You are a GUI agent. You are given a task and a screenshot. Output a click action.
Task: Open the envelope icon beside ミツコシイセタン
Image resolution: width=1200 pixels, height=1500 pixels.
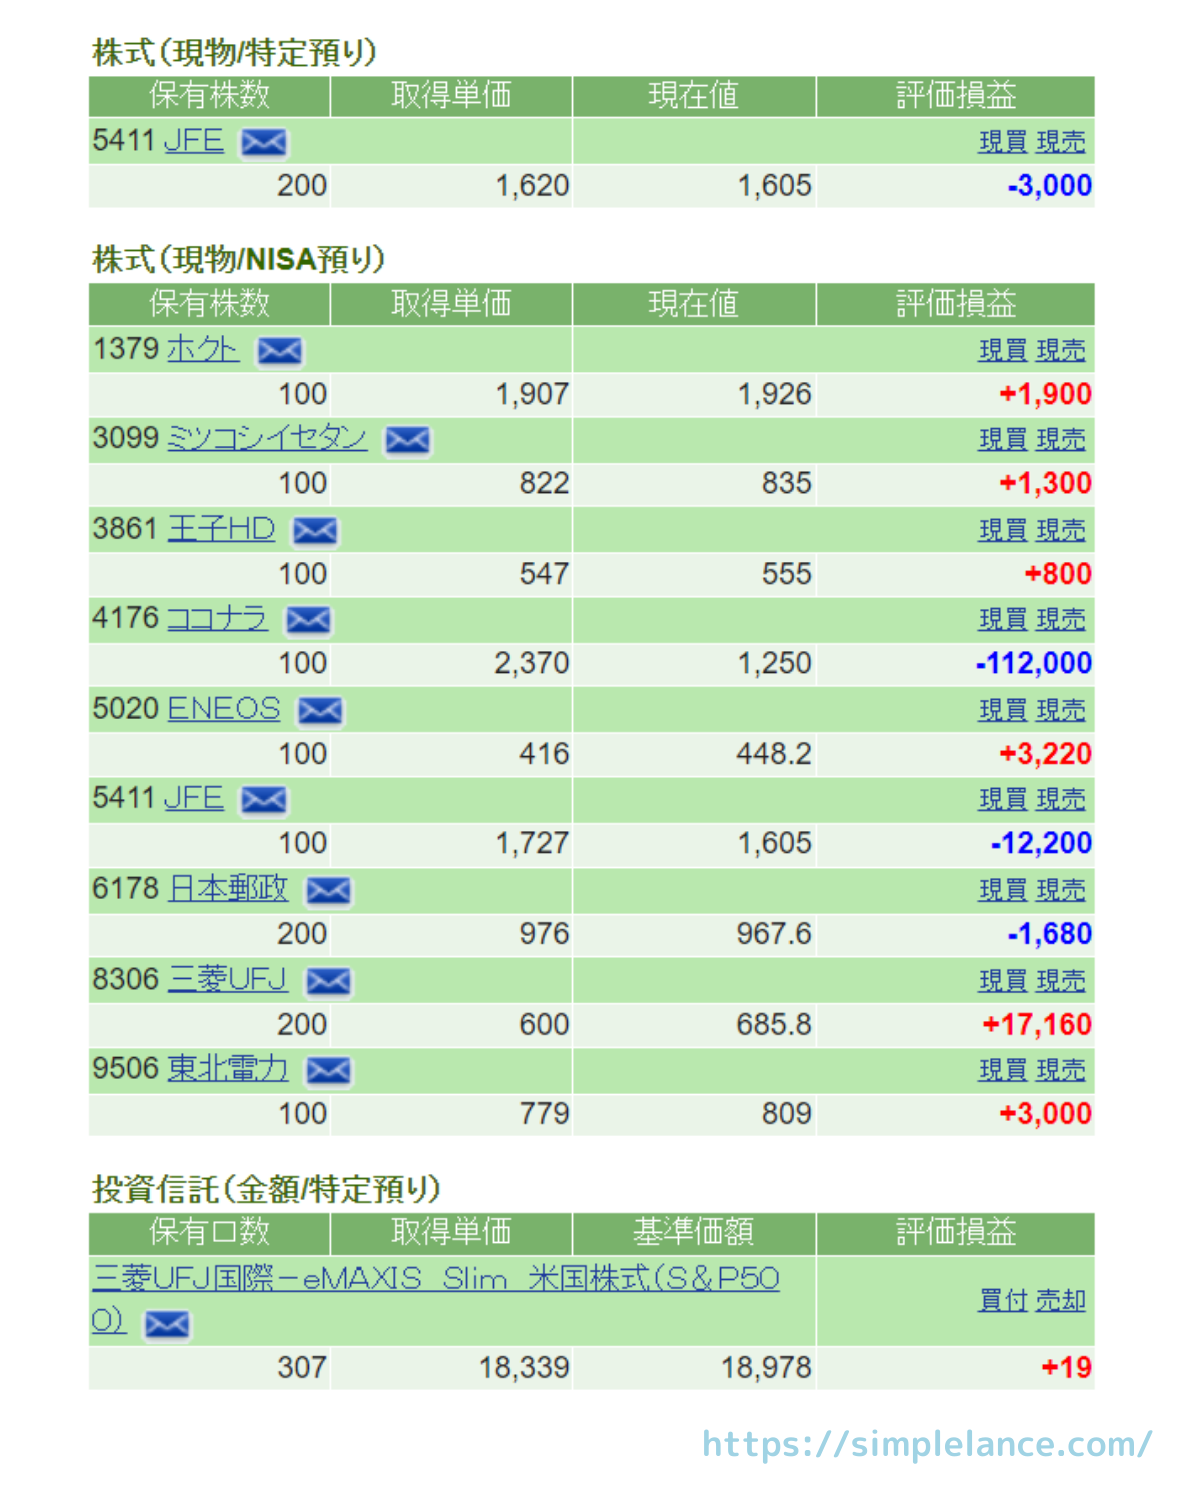[x=407, y=440]
